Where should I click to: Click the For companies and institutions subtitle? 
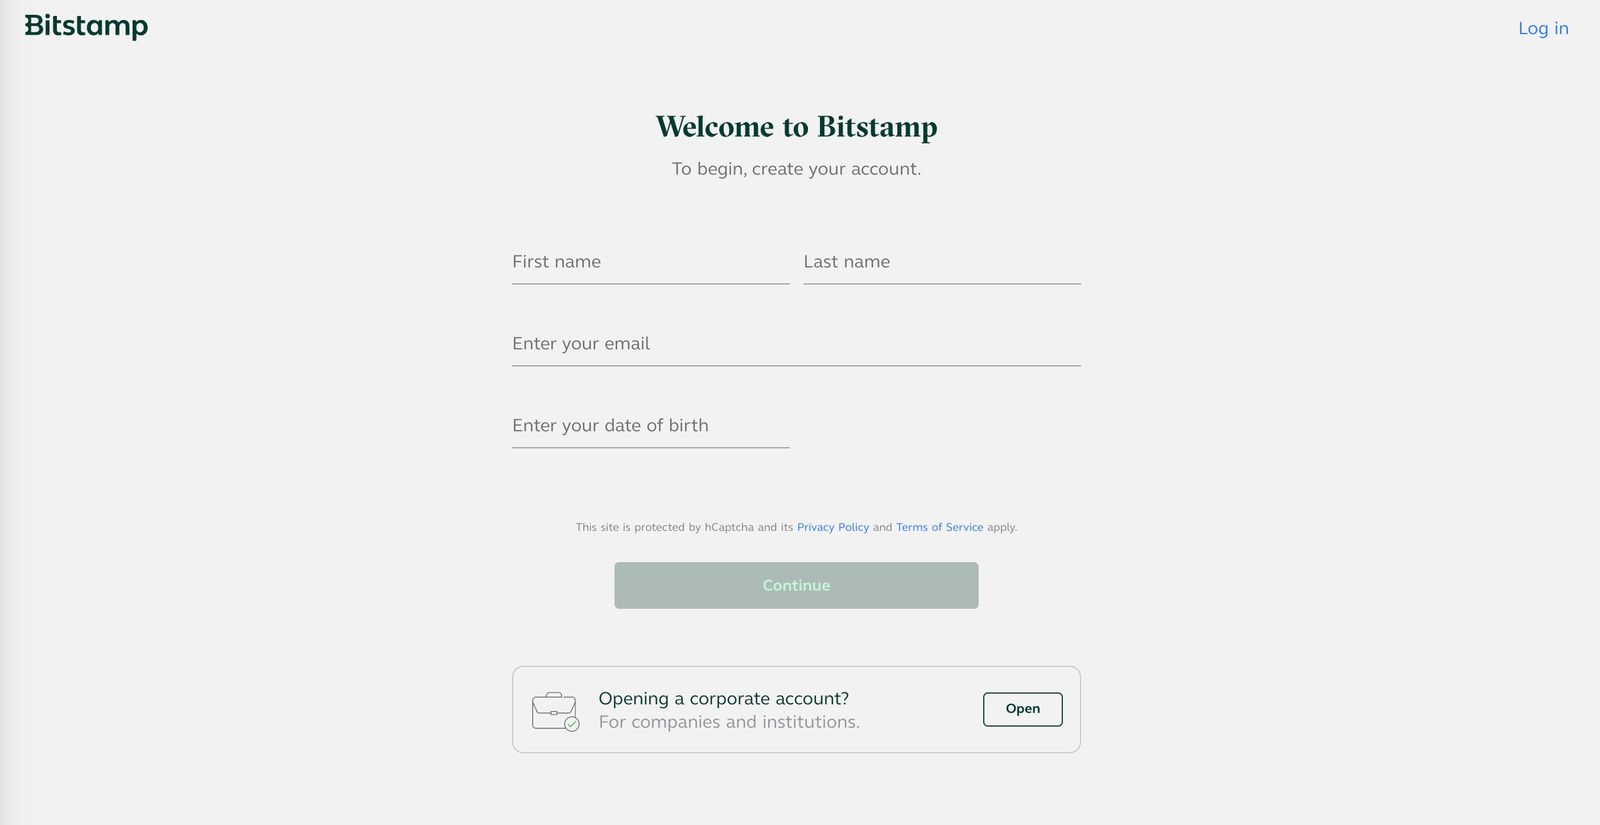click(729, 721)
